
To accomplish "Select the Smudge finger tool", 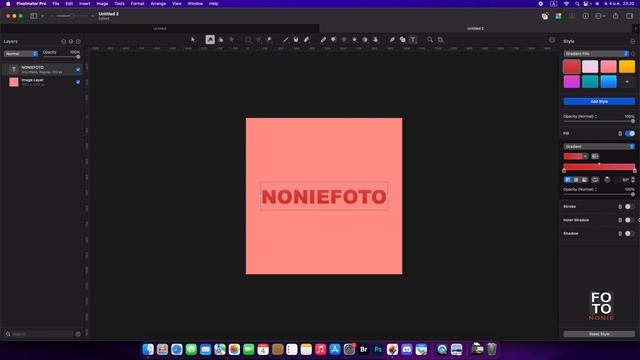I will click(375, 40).
